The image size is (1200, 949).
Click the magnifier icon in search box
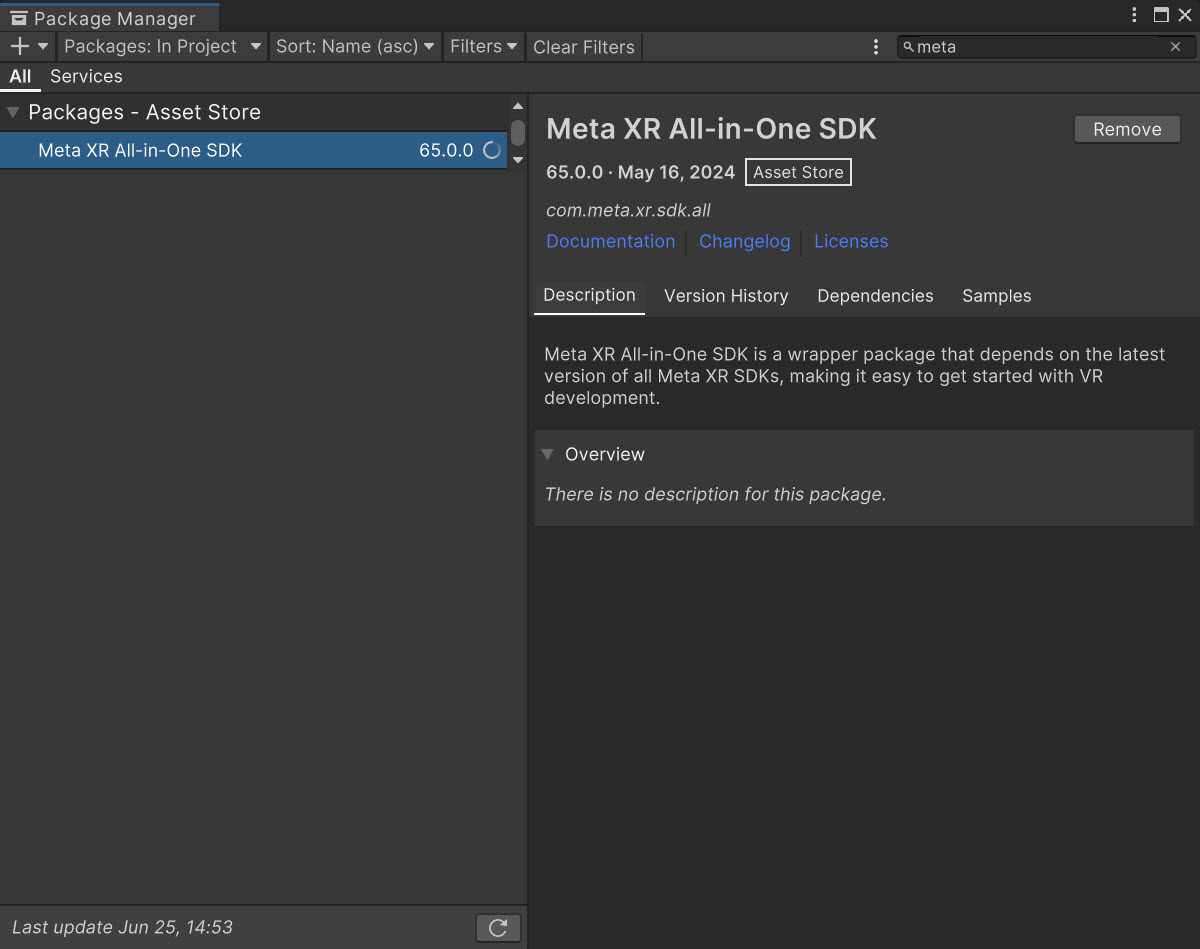908,47
